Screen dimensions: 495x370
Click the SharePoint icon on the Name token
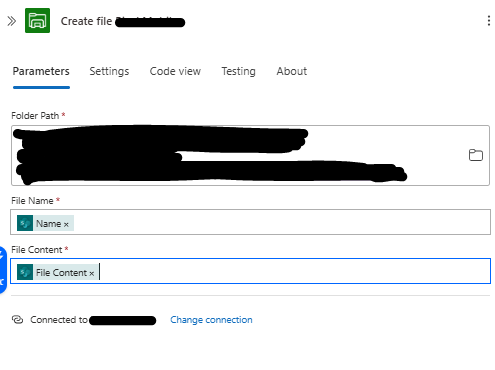click(25, 223)
